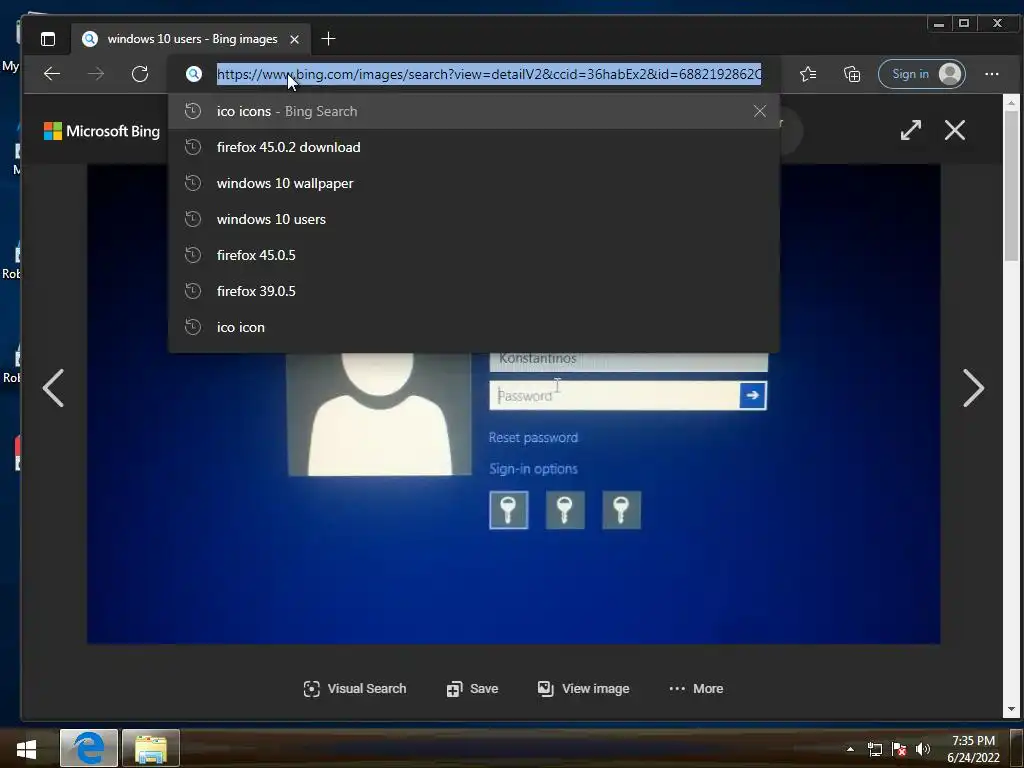
Task: Click the Microsoft Bing logo
Action: (101, 131)
